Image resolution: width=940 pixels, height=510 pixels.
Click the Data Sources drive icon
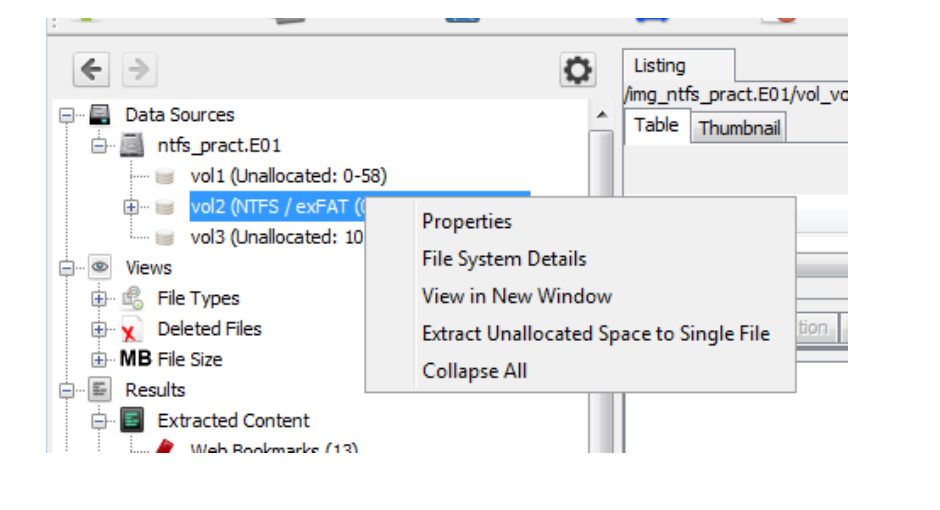100,114
